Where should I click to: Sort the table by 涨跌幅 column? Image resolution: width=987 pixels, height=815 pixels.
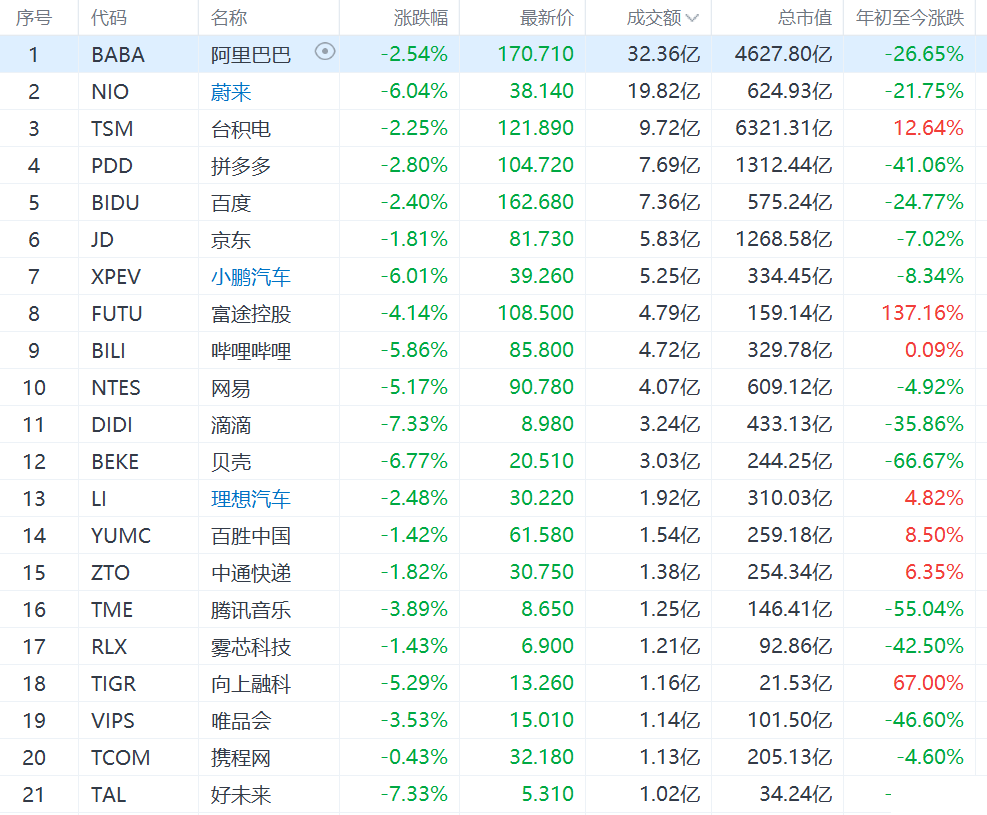[420, 18]
